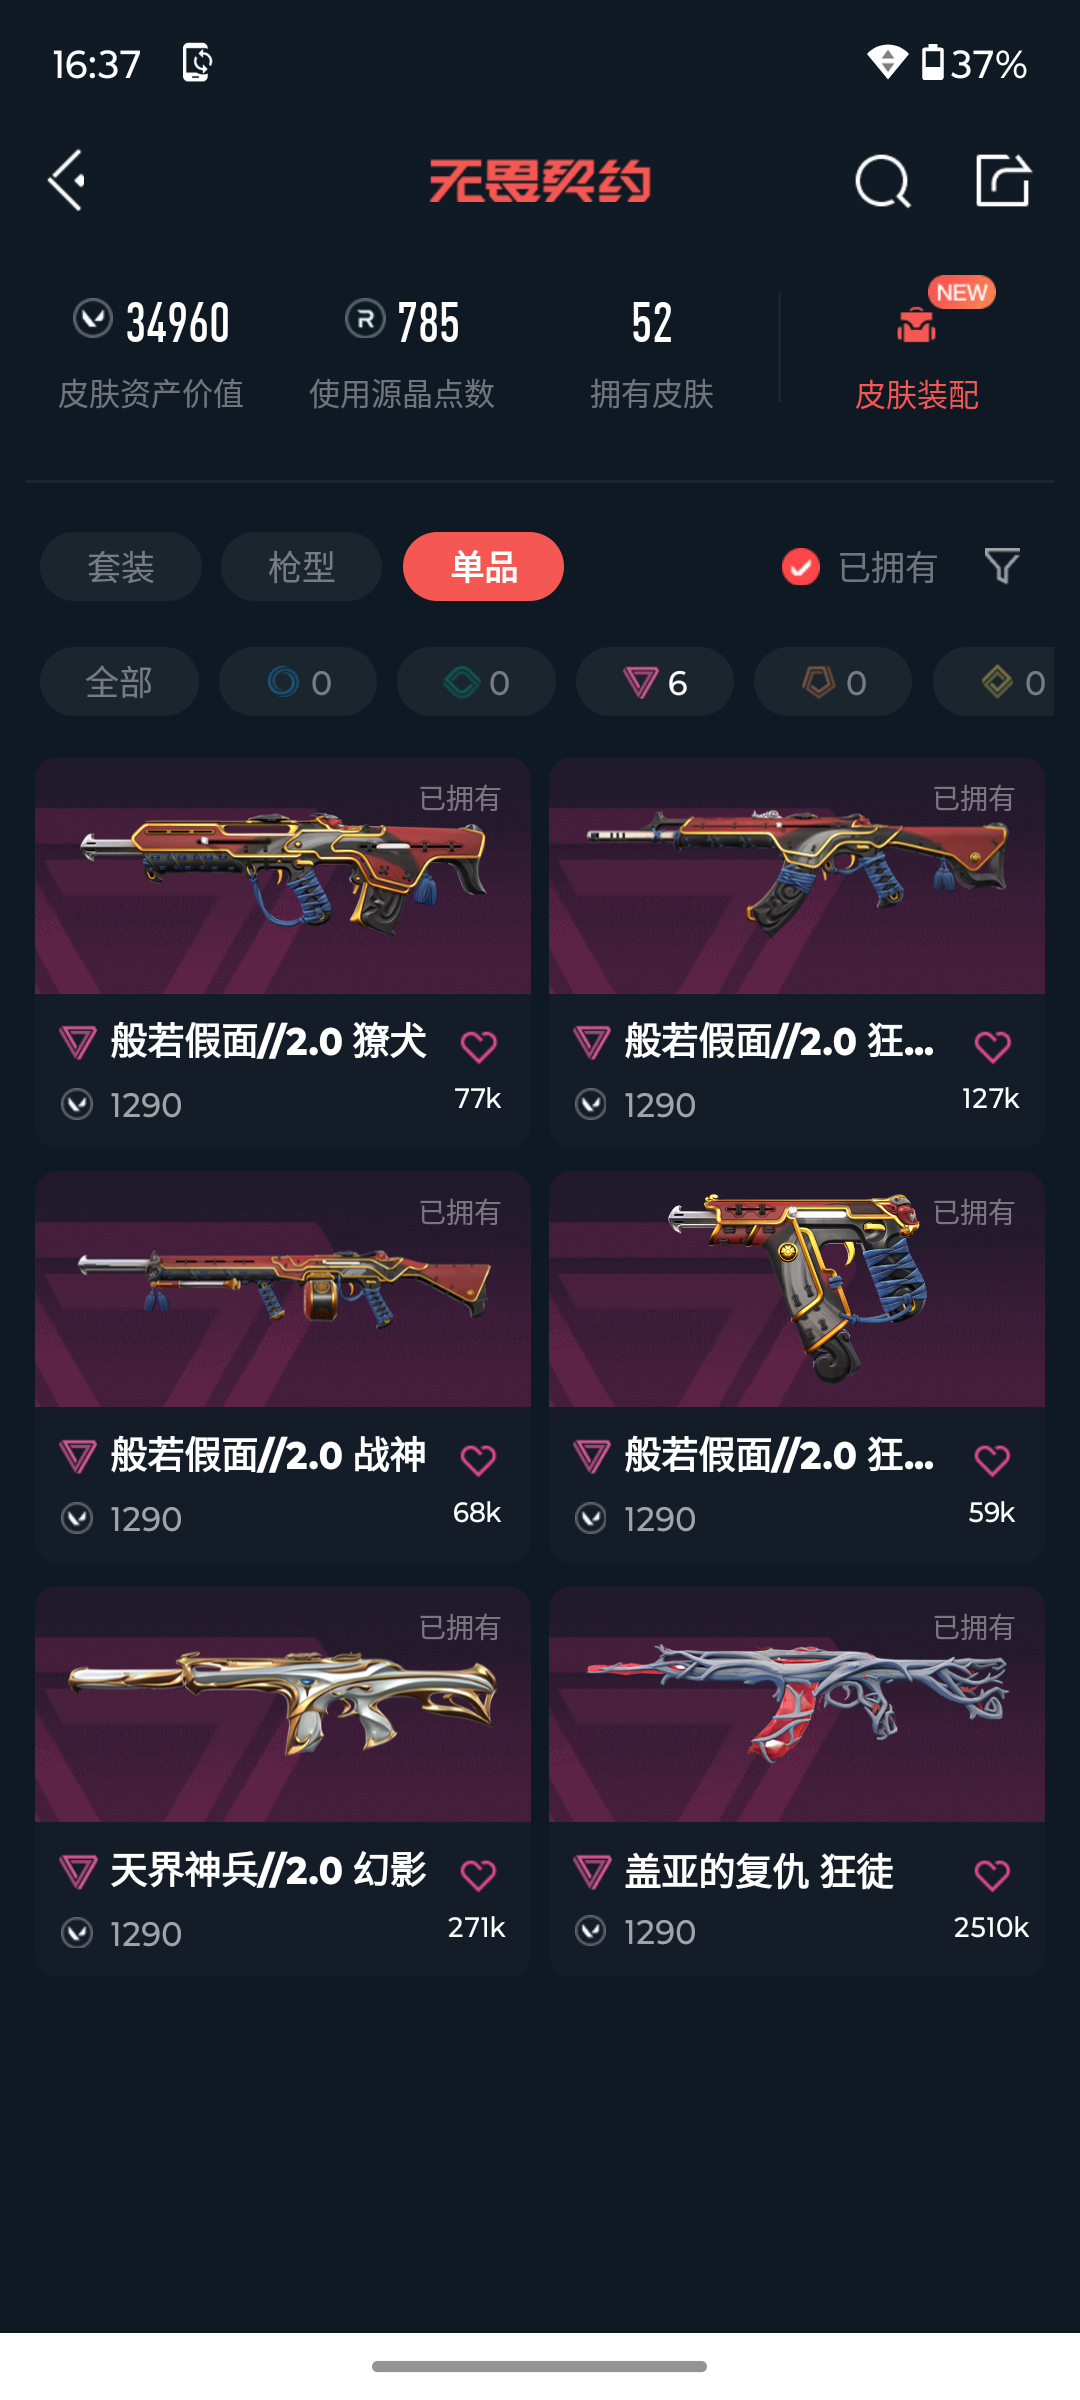Switch to the 枪型 tab
This screenshot has height=2400, width=1080.
click(301, 567)
